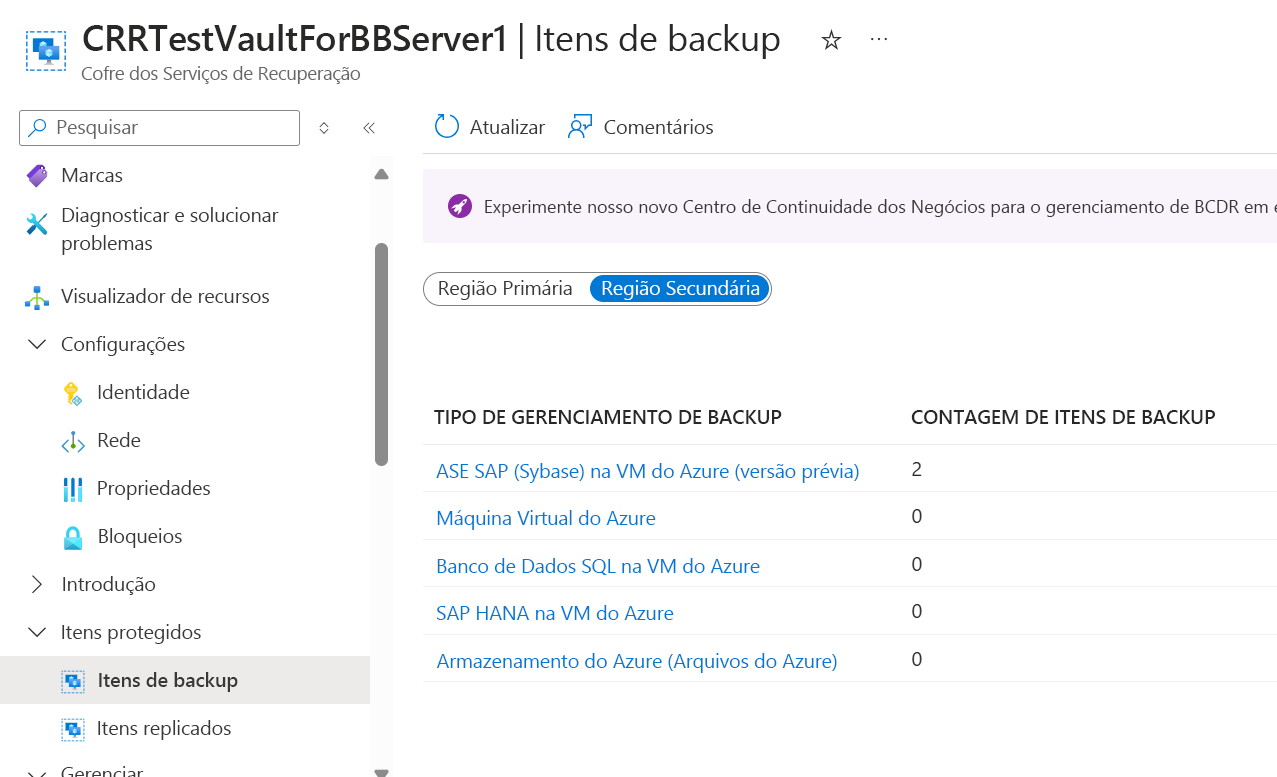Viewport: 1277px width, 777px height.
Task: Select the Região Secundária toggle option
Action: (x=680, y=289)
